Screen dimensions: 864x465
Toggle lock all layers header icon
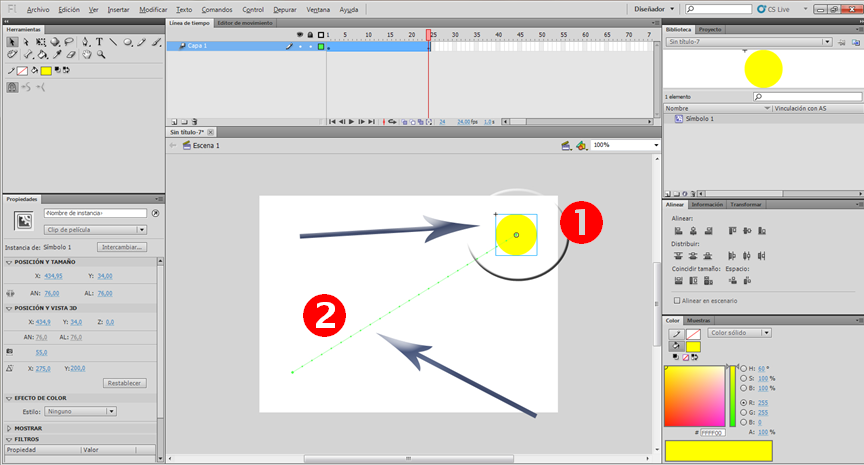(310, 35)
